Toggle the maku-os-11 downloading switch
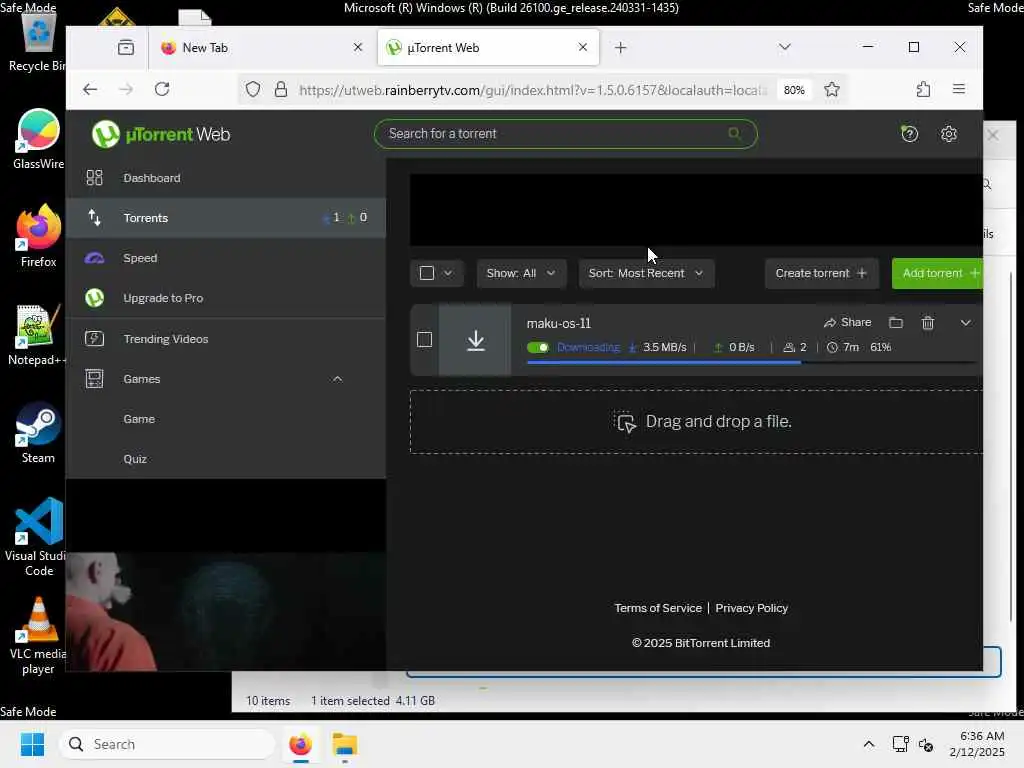The image size is (1024, 768). coord(538,347)
